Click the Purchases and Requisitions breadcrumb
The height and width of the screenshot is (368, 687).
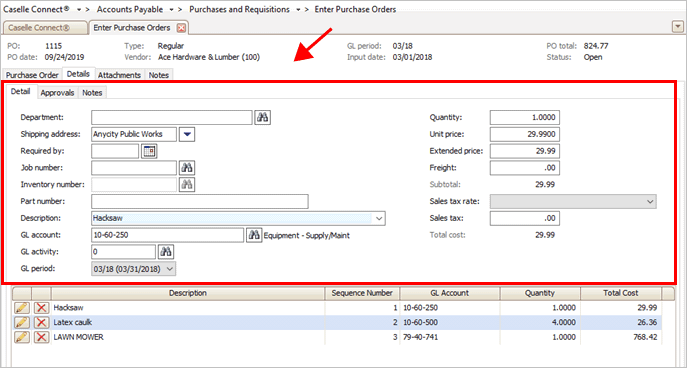click(239, 9)
